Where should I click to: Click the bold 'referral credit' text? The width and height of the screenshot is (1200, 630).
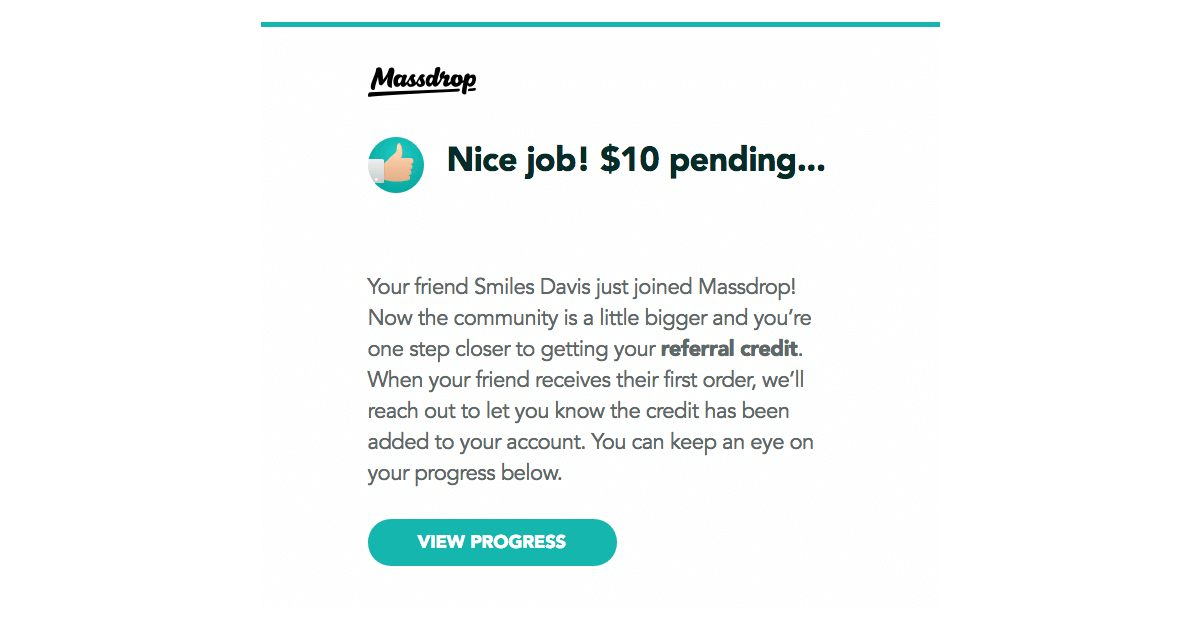point(729,349)
